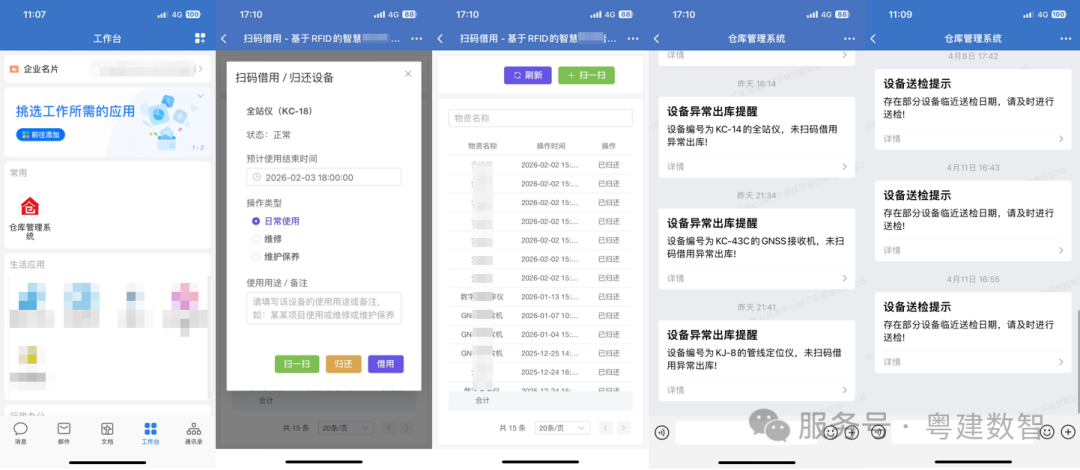Screen dimensions: 1080x470
Task: Select the 维护保养 radio option
Action: 276,257
